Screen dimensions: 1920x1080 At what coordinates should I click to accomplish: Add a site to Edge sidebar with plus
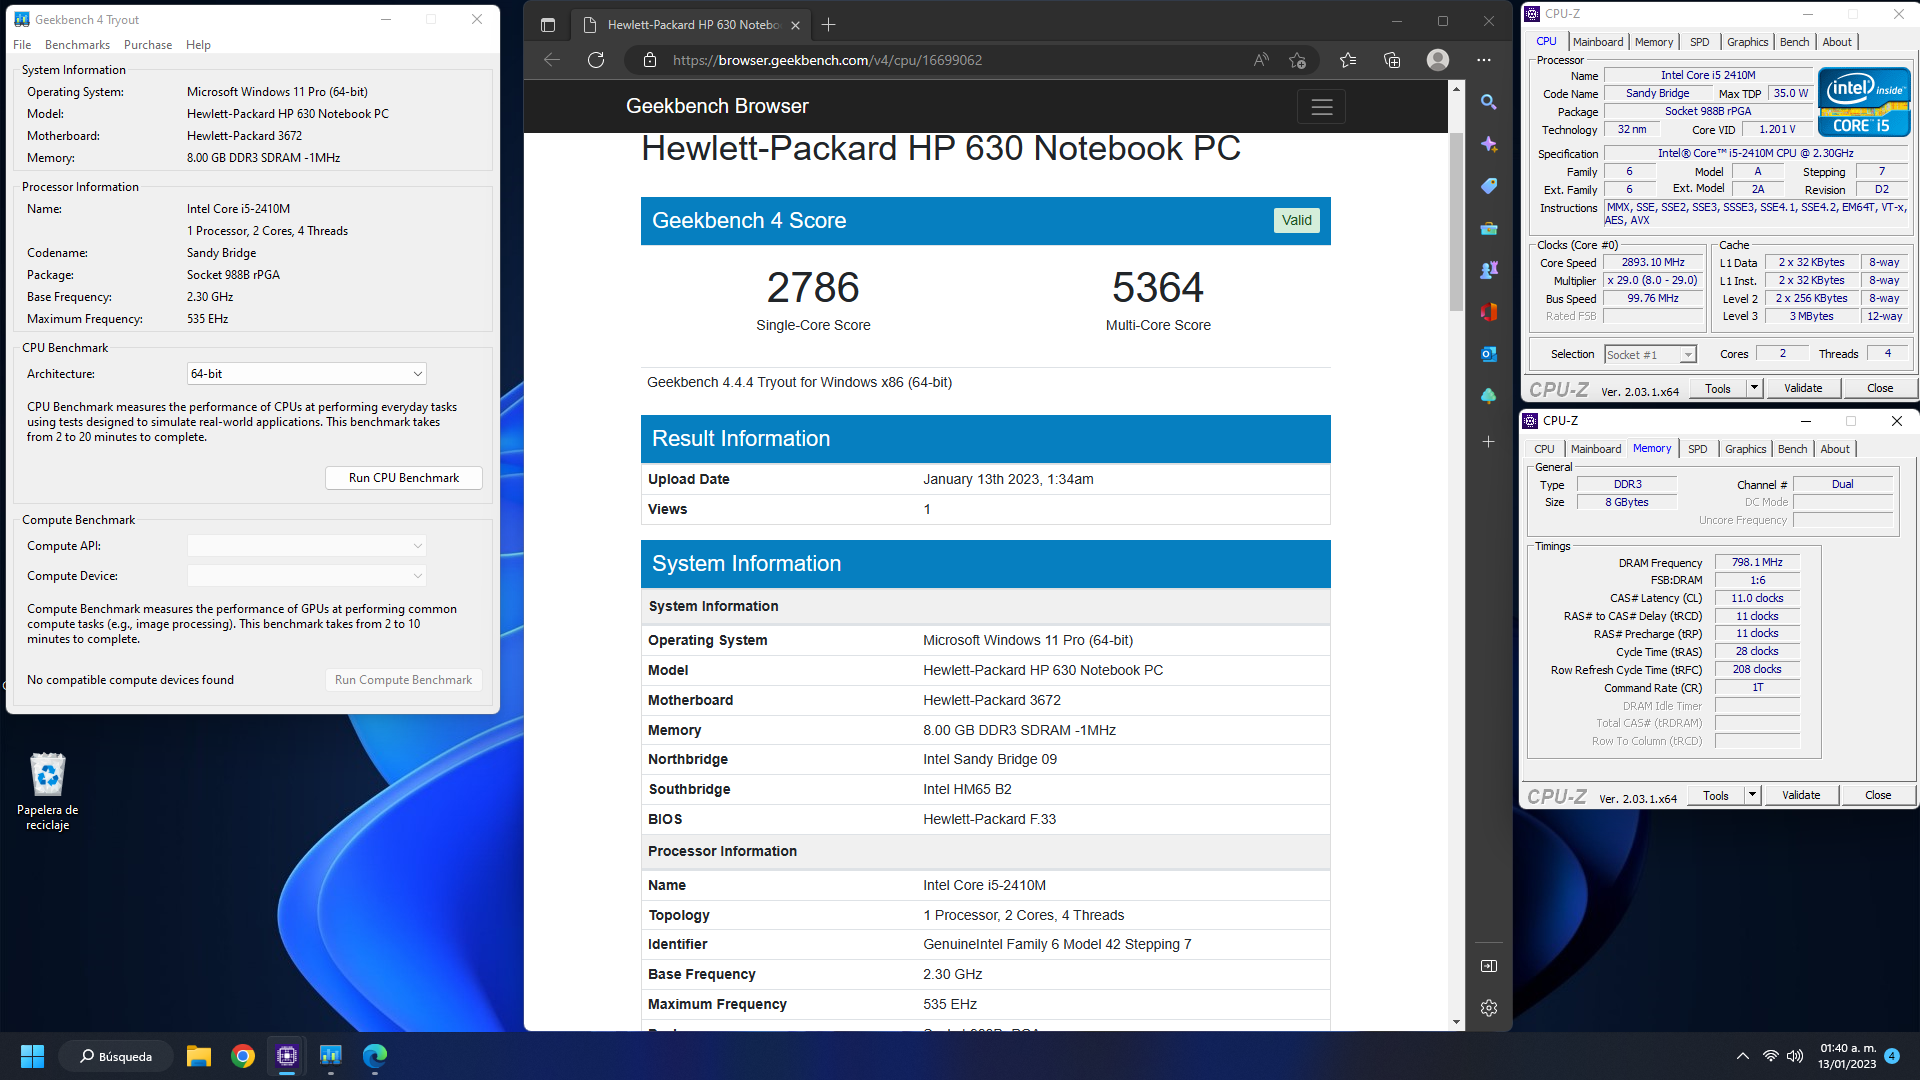coord(1489,441)
